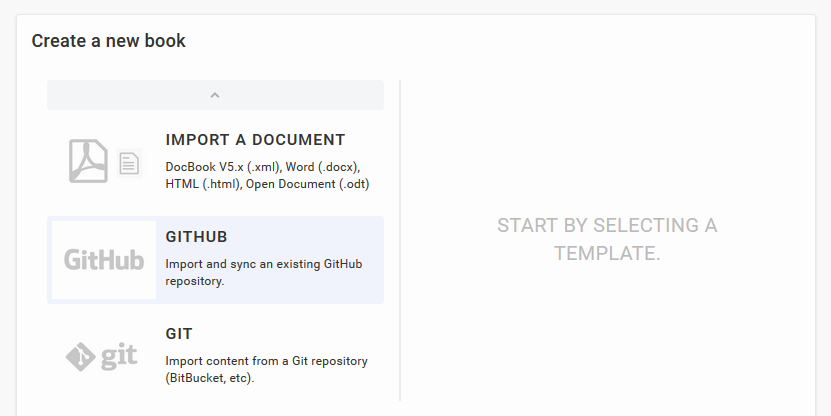Click the gray scroll-up bar left of its chevron
Image resolution: width=831 pixels, height=416 pixels.
click(x=120, y=95)
